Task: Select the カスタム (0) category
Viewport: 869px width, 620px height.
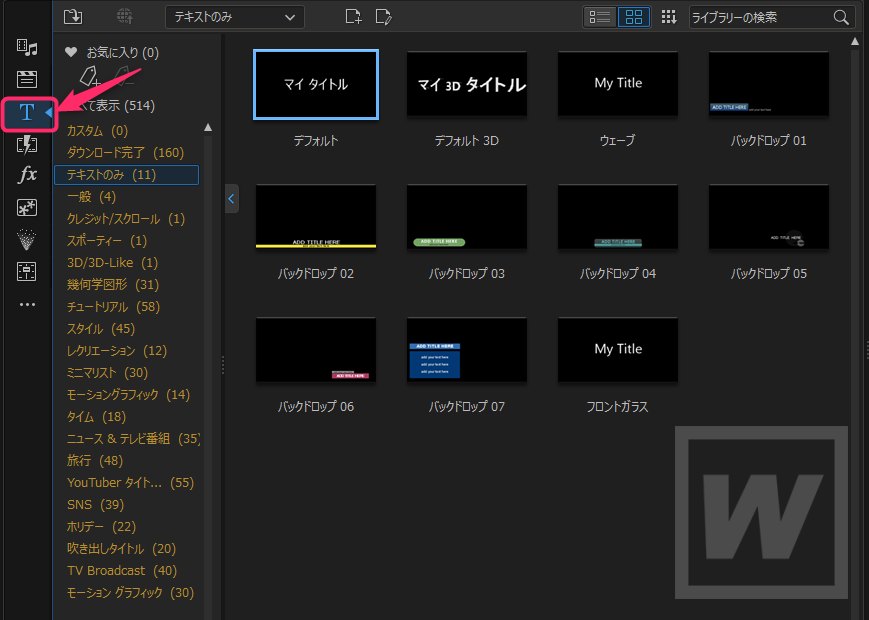Action: pyautogui.click(x=97, y=131)
